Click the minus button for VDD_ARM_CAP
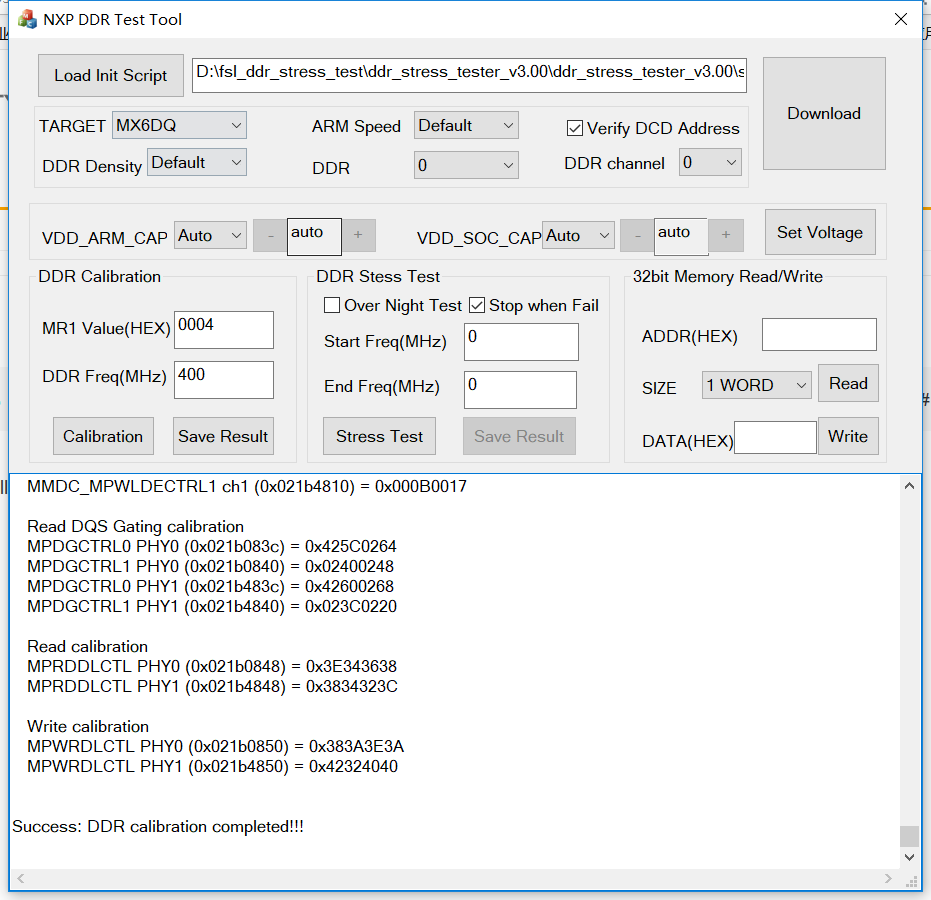The width and height of the screenshot is (931, 900). 270,235
